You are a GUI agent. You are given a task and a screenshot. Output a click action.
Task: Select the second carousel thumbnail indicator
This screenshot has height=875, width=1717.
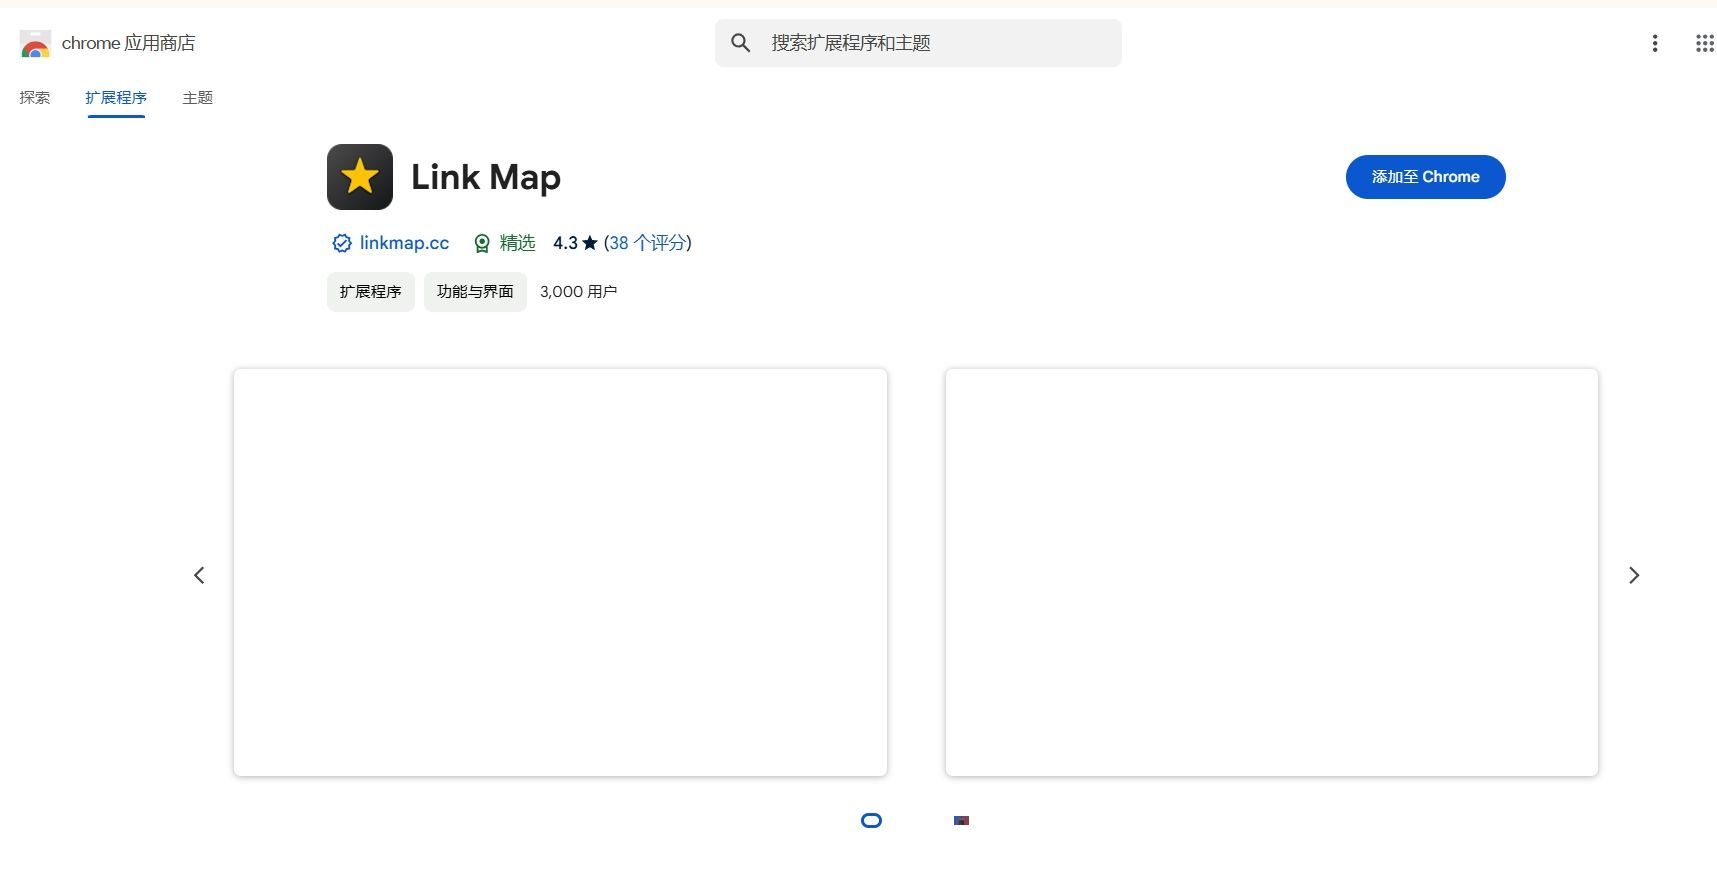[961, 821]
